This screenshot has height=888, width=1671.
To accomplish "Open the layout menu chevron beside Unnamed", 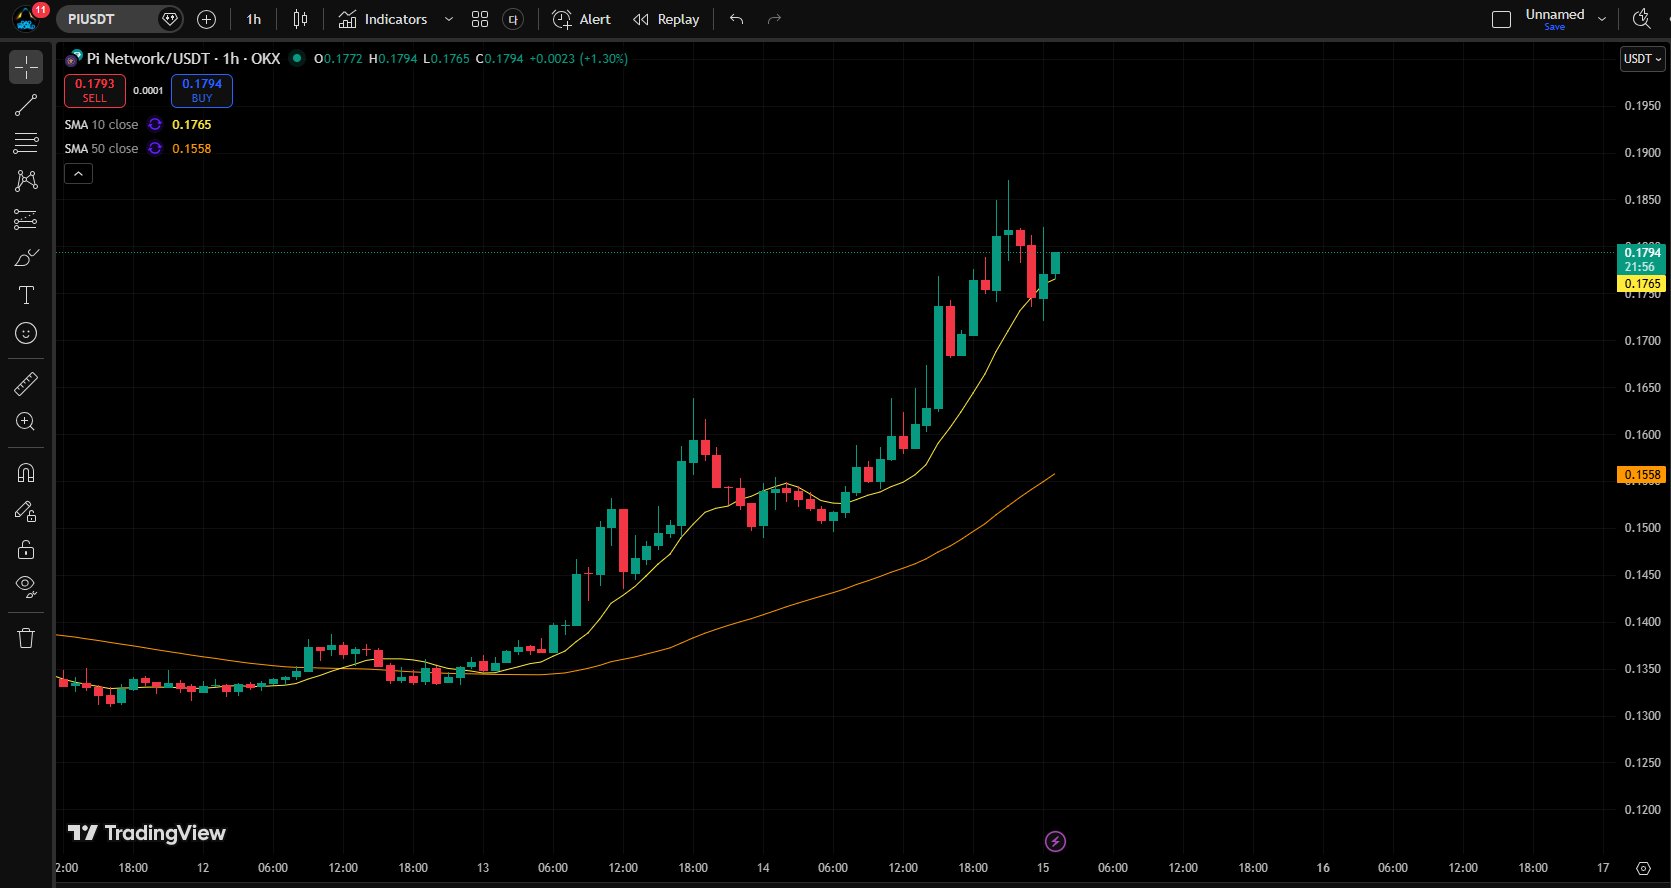I will point(1602,19).
